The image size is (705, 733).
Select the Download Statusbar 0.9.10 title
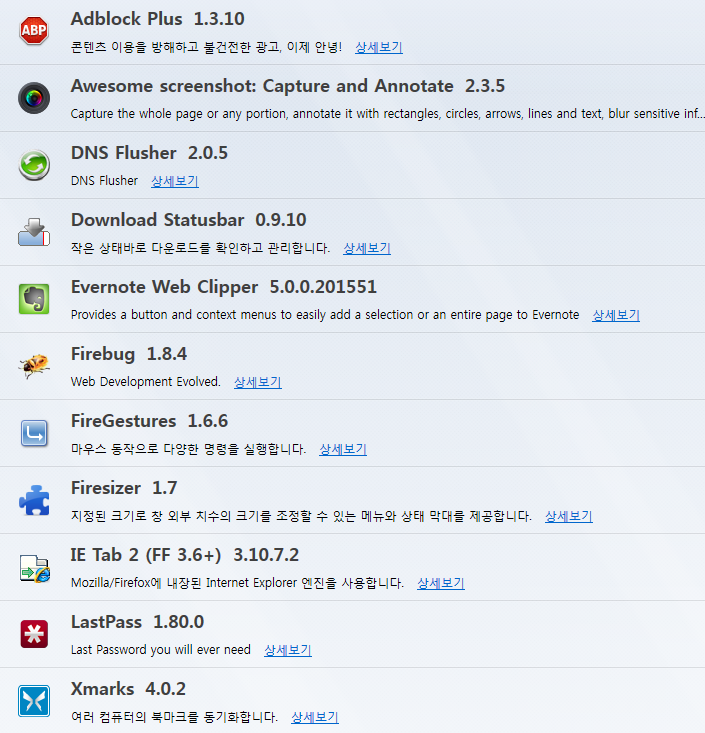click(188, 220)
